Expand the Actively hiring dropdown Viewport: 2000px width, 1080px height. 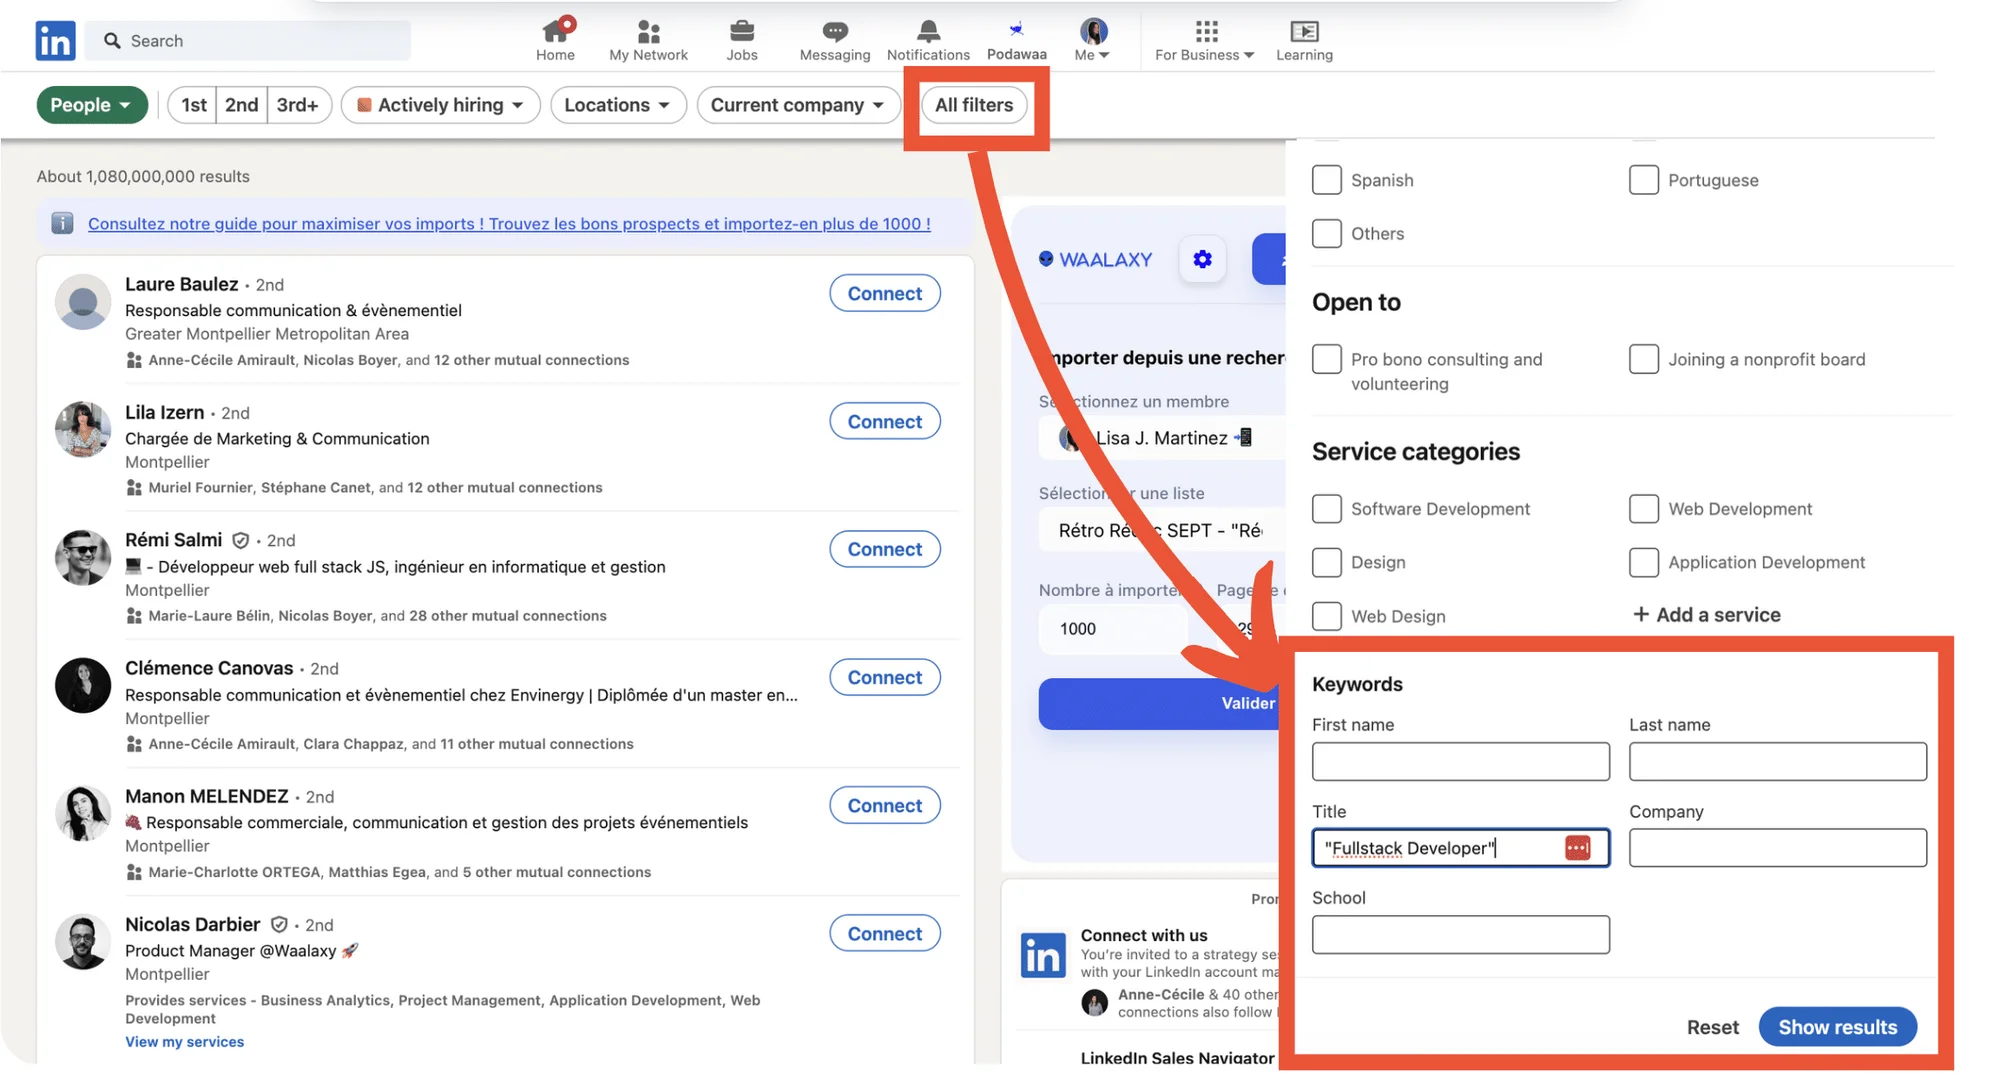coord(440,105)
